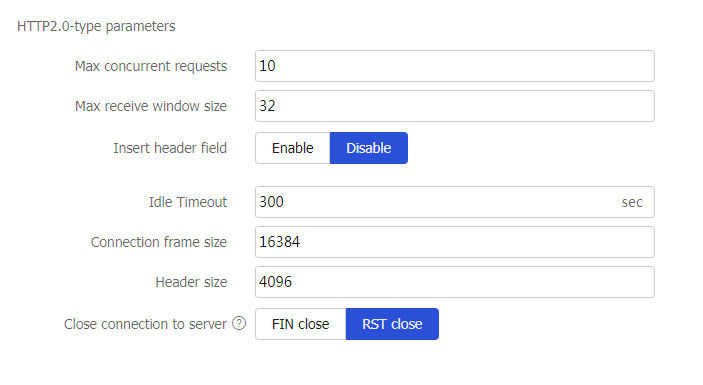Screen dimensions: 703x385
Task: Click the 'Idle Timeout' label
Action: 188,202
